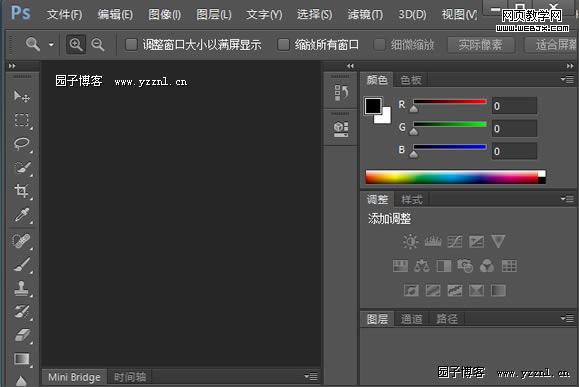
Task: Click the black foreground color swatch
Action: [373, 106]
